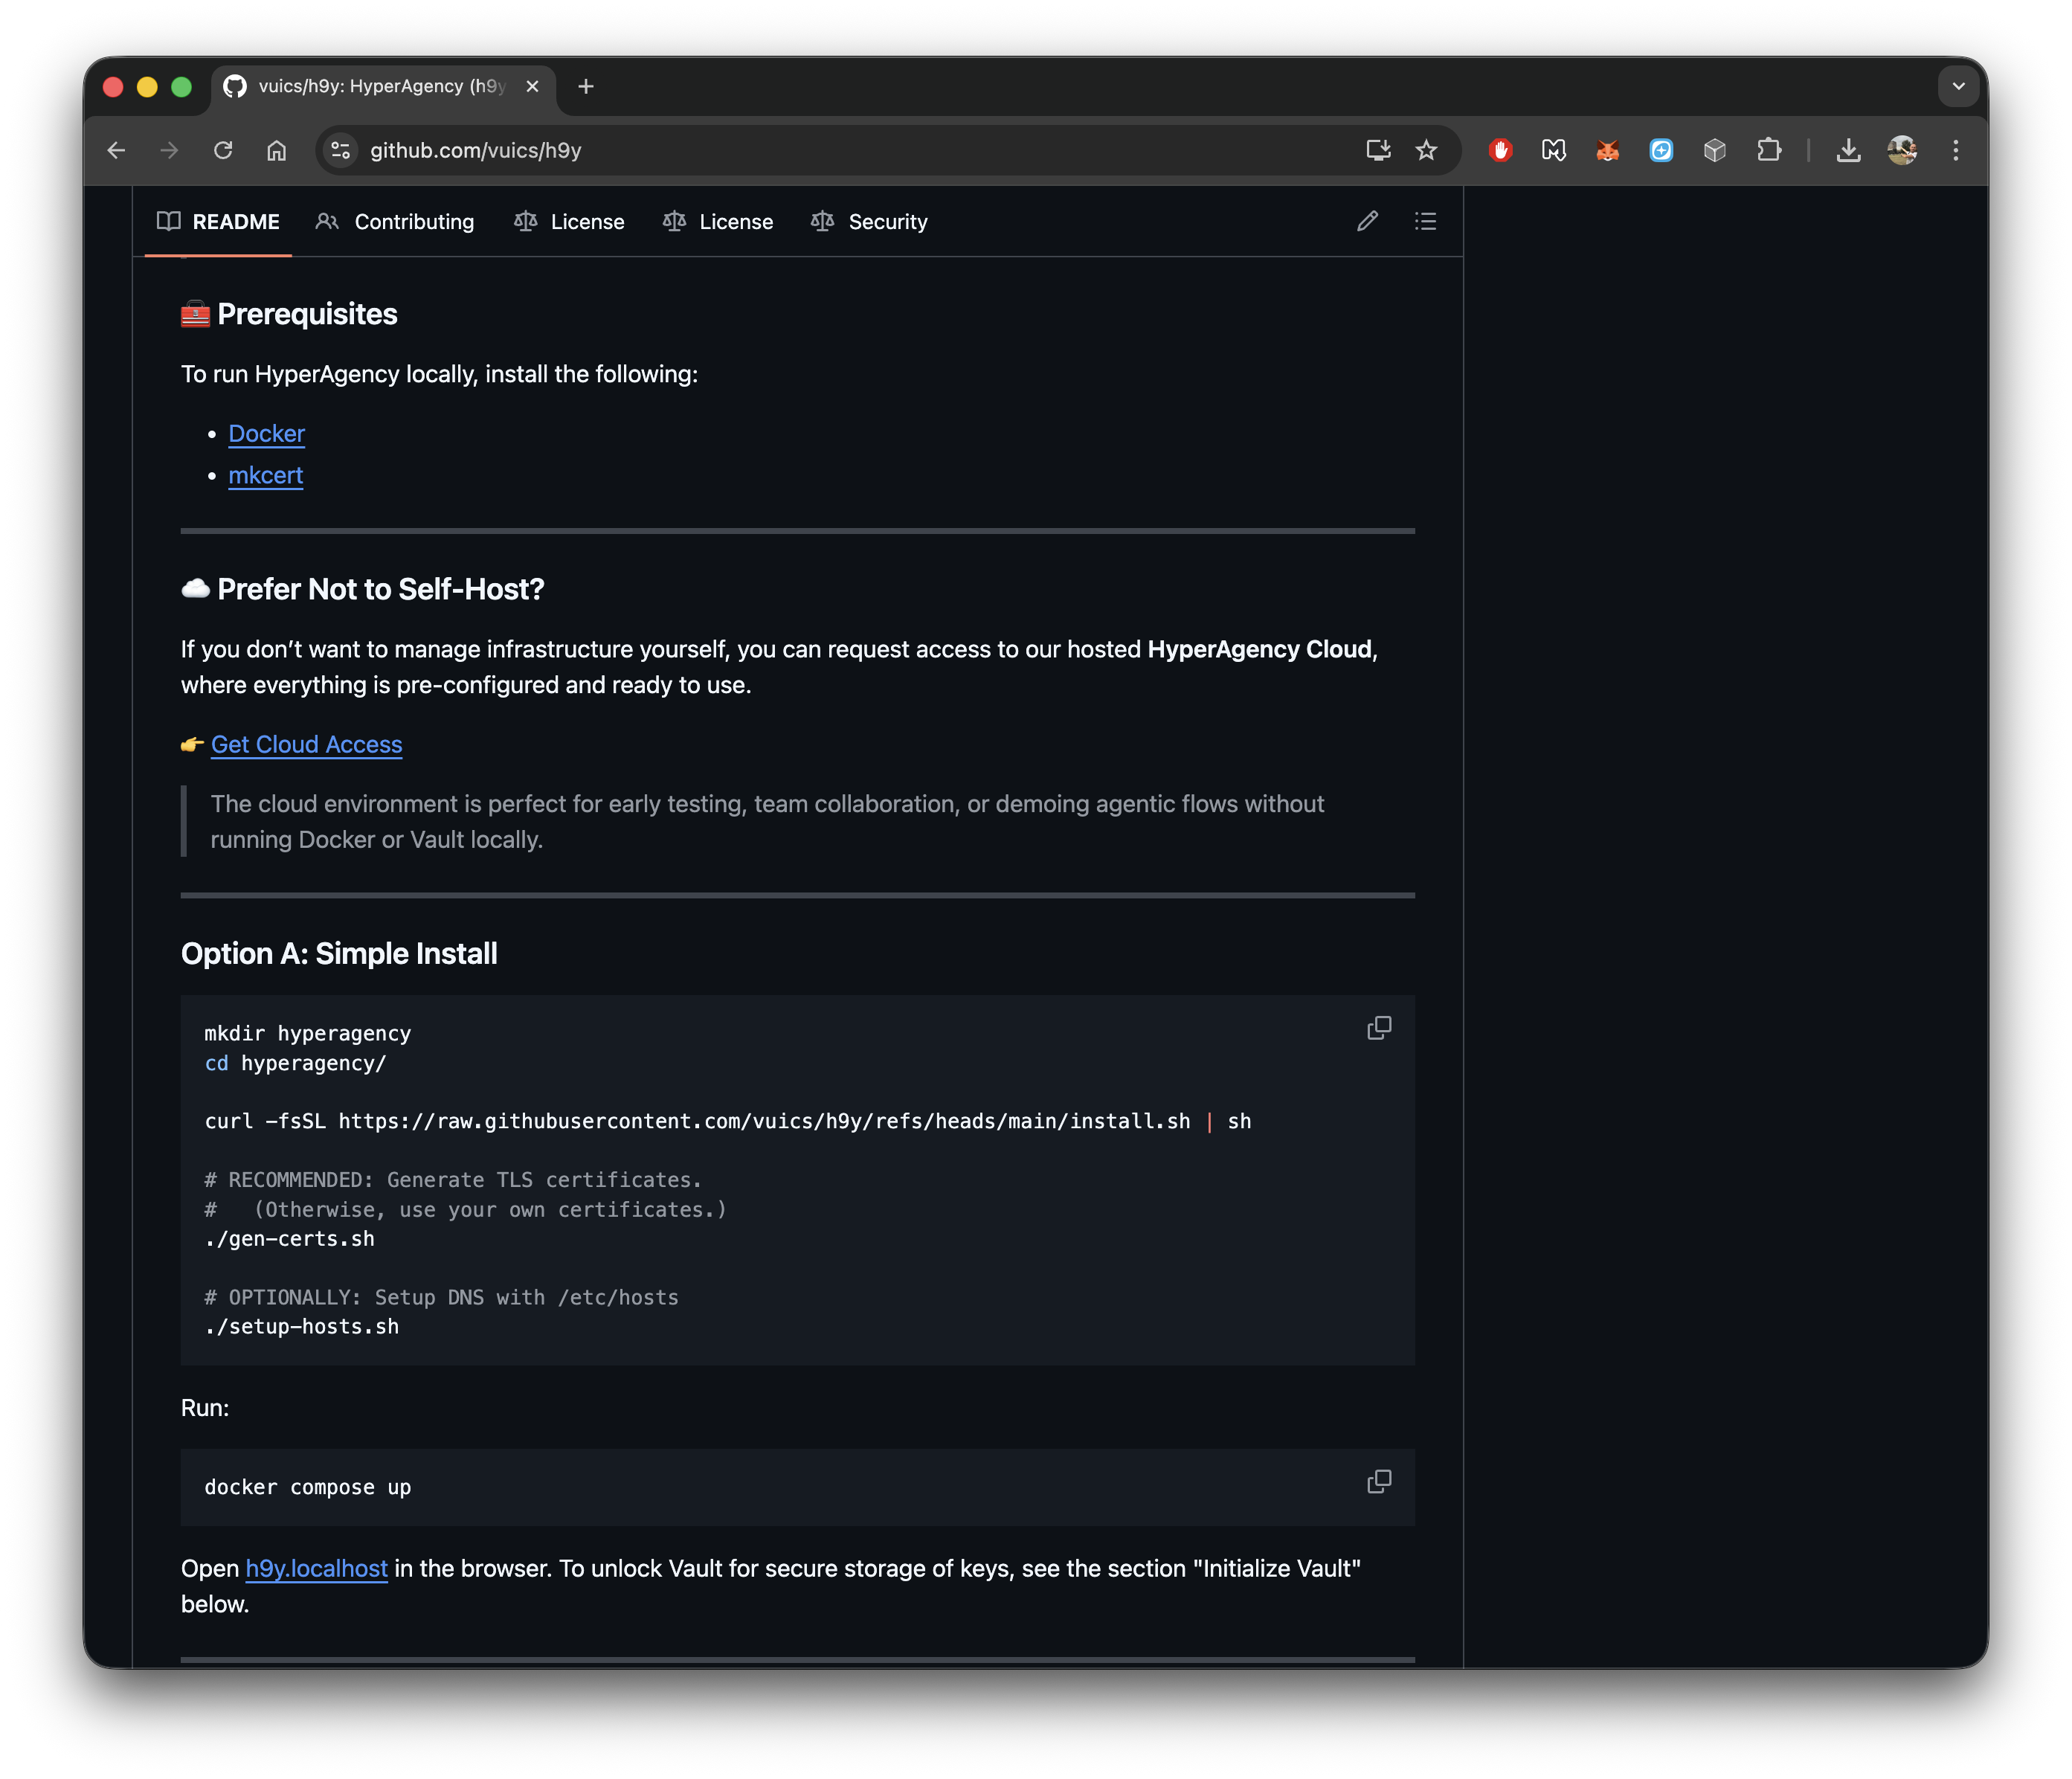Open the README outline list icon
Screen dimensions: 2072x1779
pos(1425,221)
